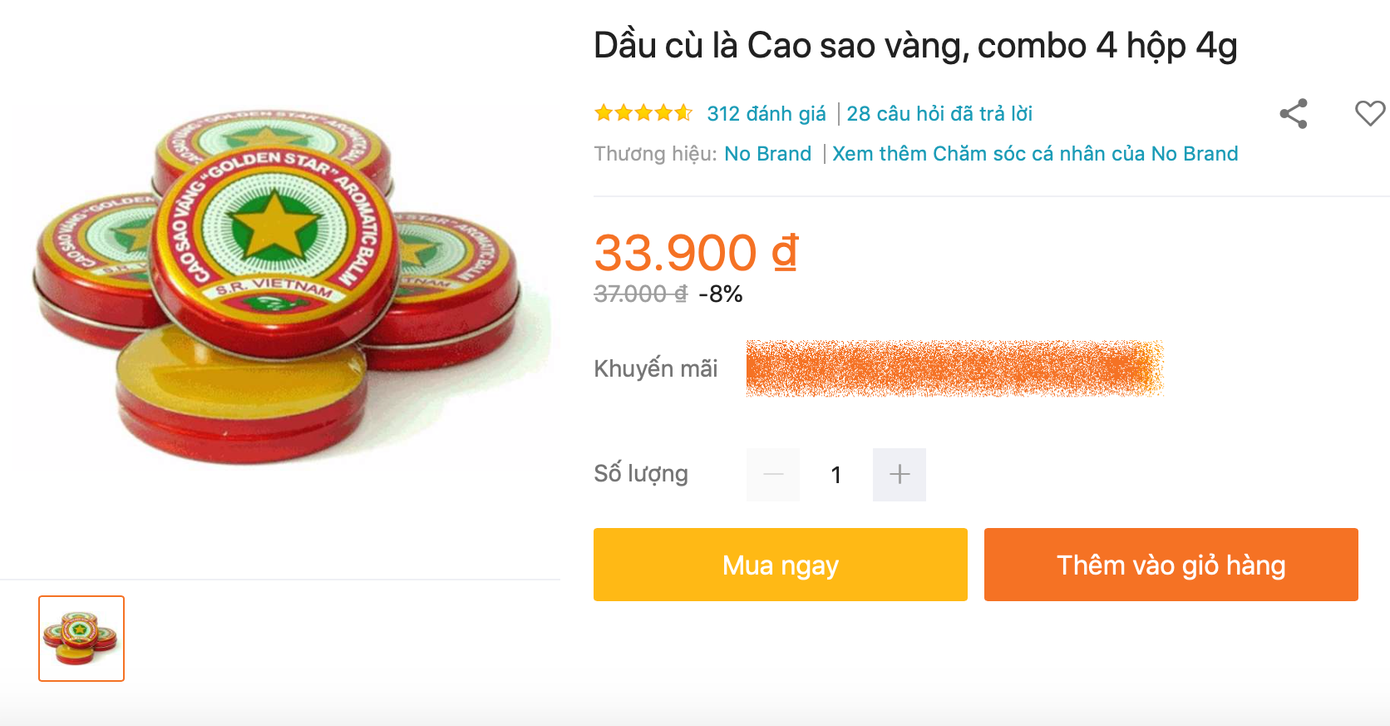View the 28 câu hỏi đã trả lời link

[x=939, y=114]
